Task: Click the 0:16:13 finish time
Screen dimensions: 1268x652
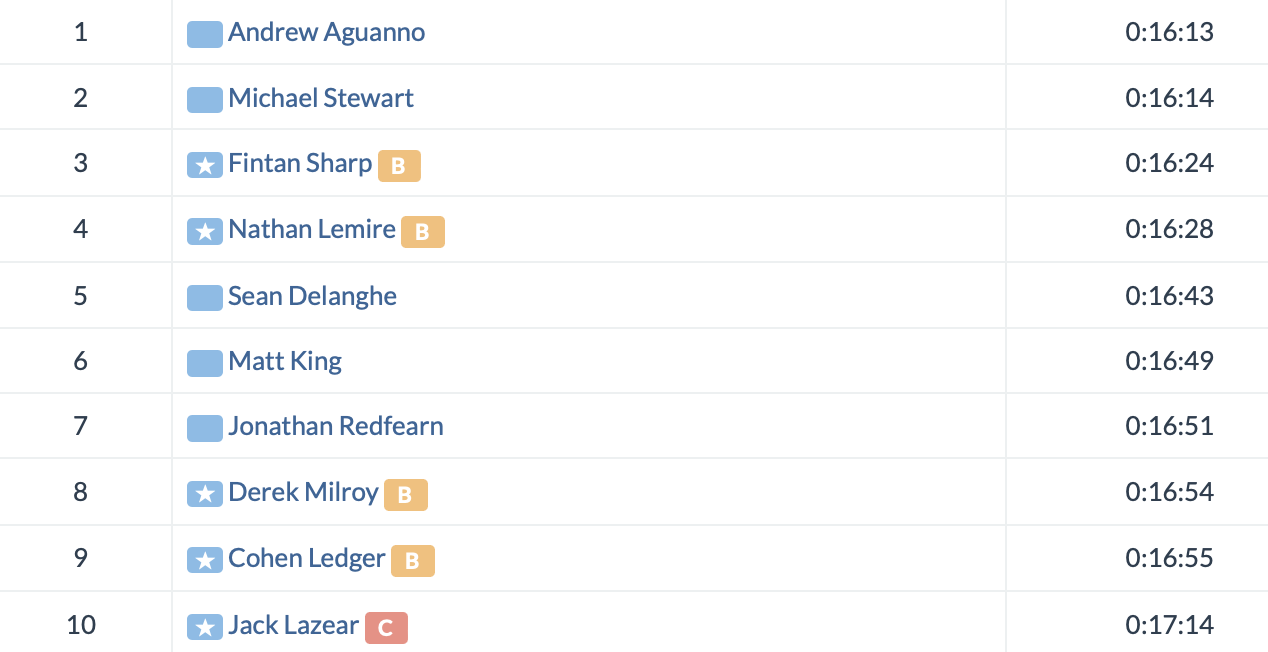Action: tap(1168, 32)
